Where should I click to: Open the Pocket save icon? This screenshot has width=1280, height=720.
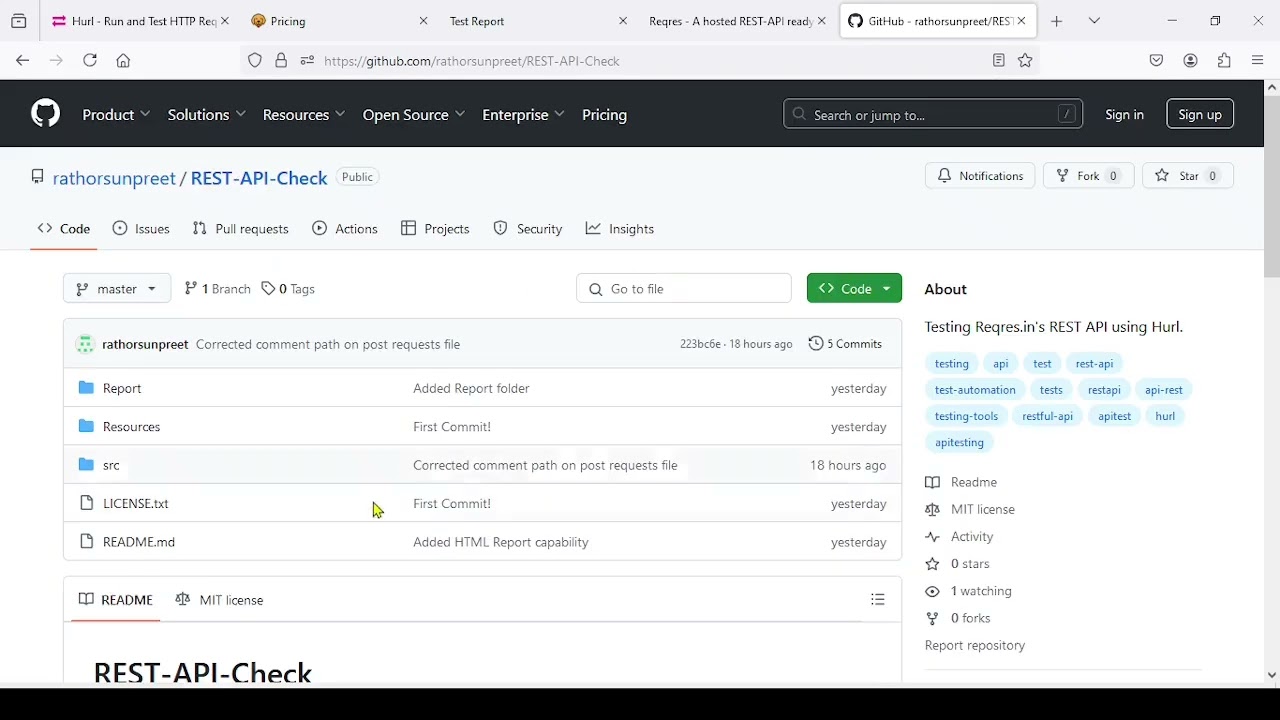(x=1157, y=61)
